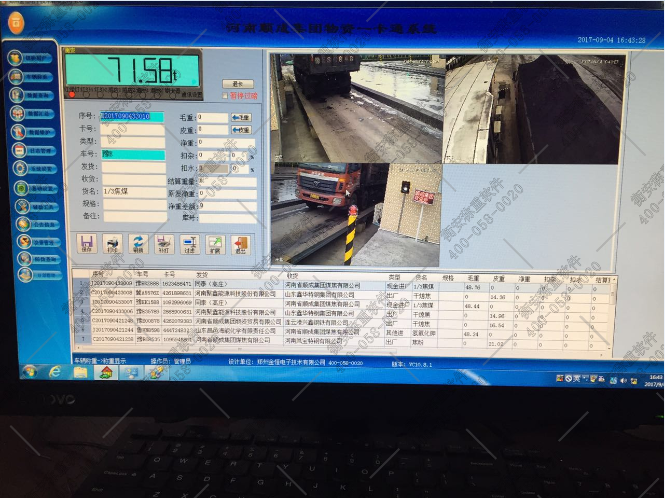
Task: Click the 皮重 capture button
Action: click(241, 130)
